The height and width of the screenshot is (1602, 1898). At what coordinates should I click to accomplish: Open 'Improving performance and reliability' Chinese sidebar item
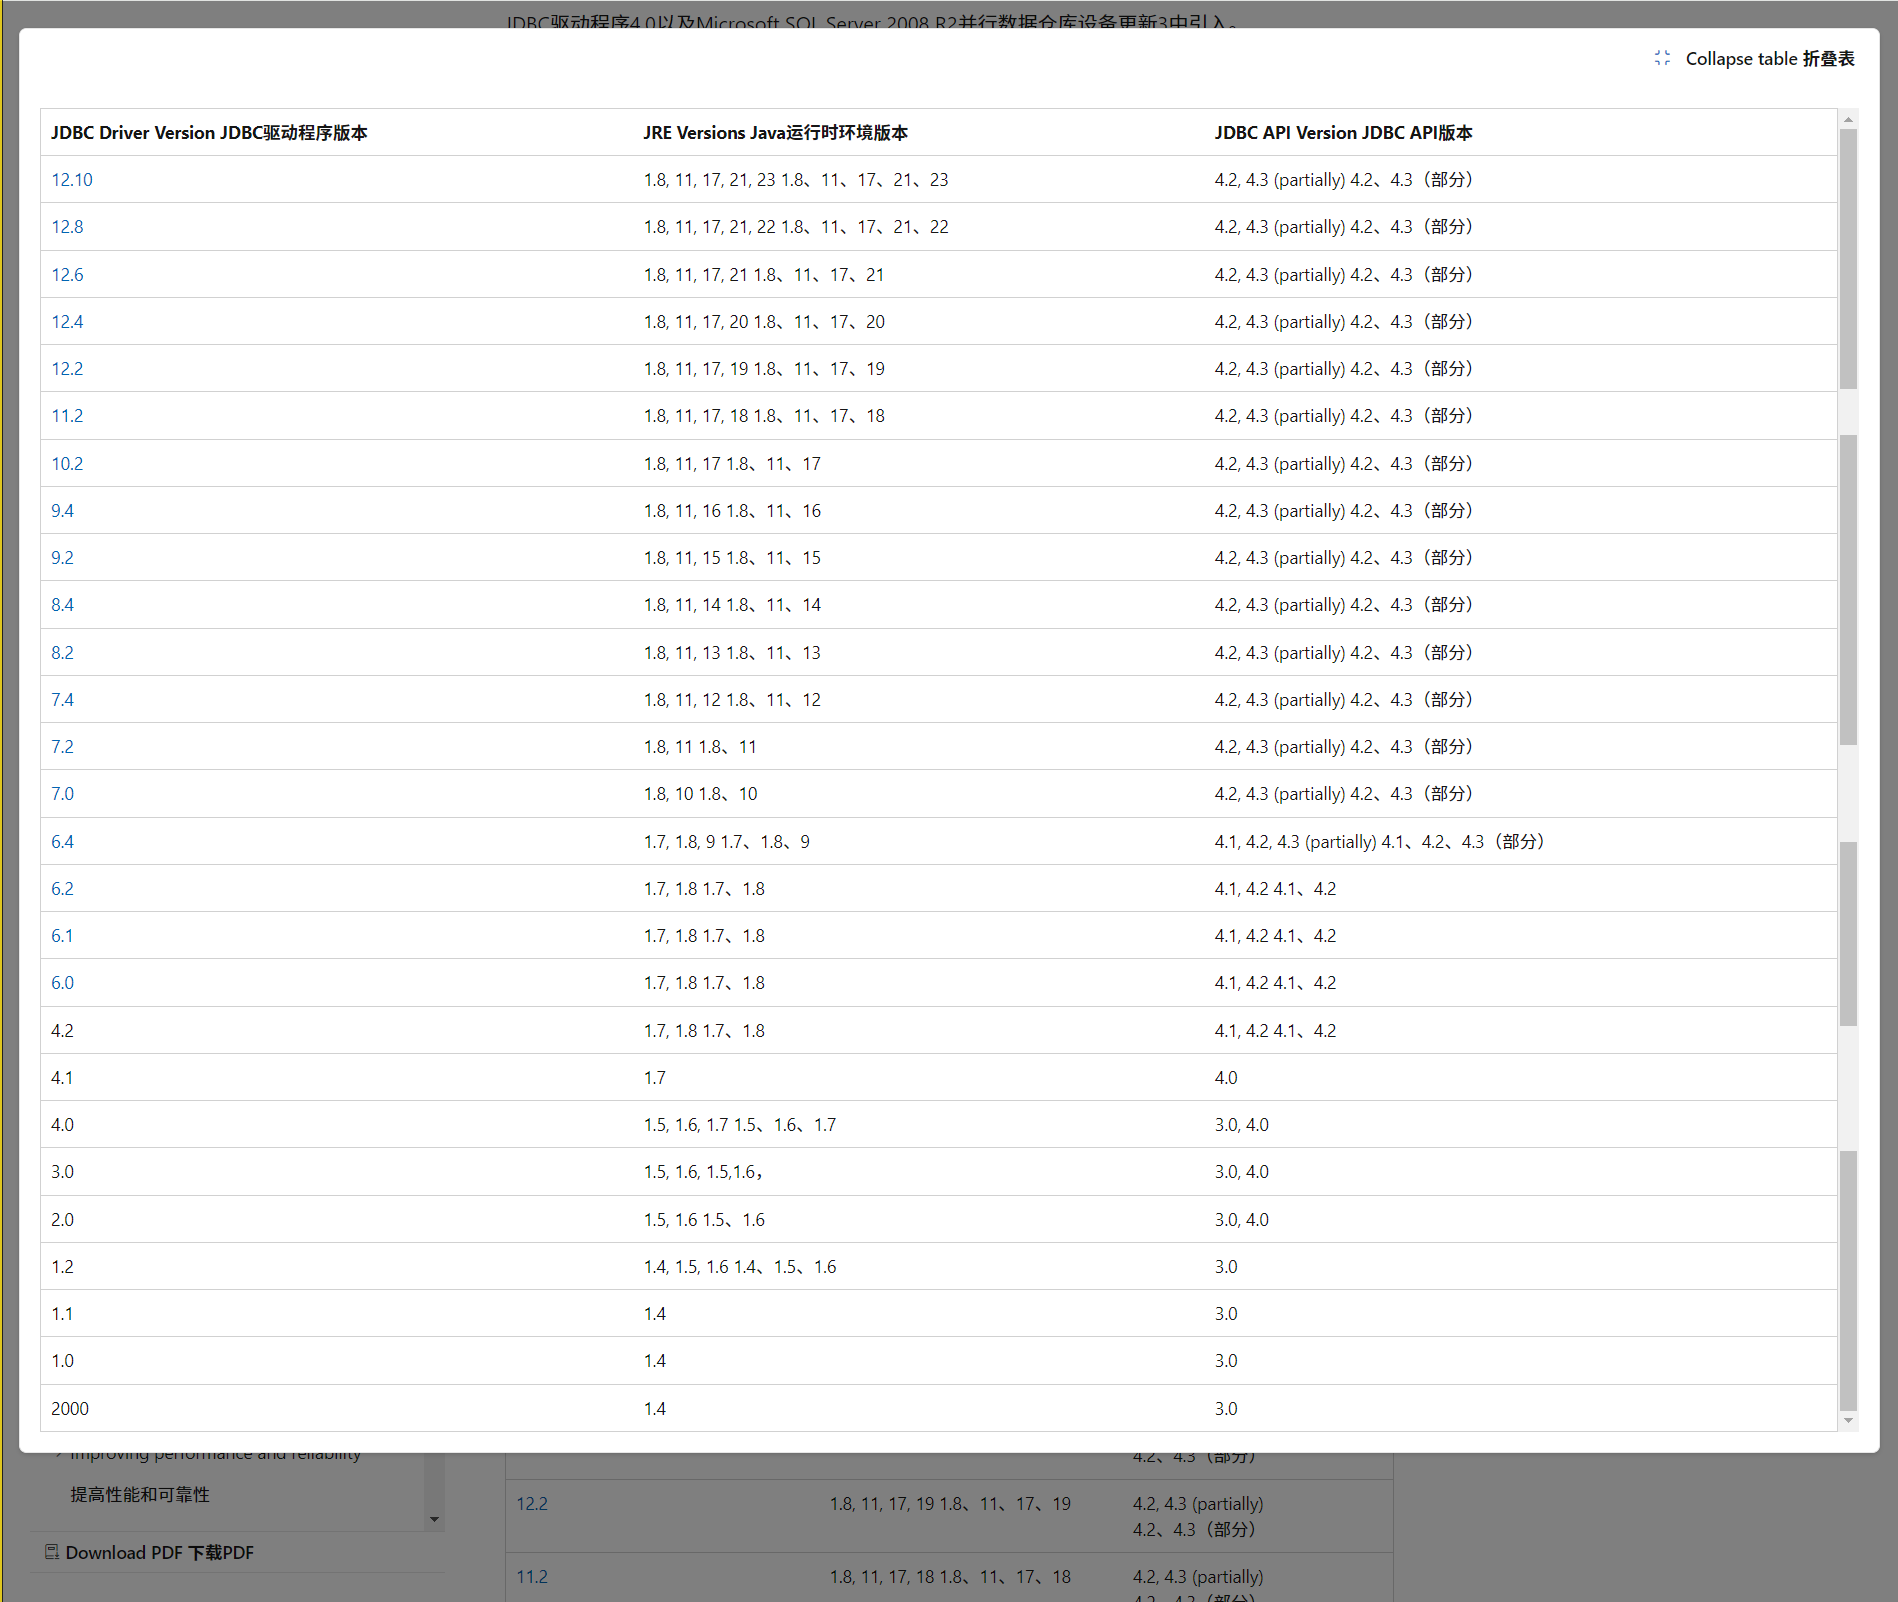[140, 1495]
